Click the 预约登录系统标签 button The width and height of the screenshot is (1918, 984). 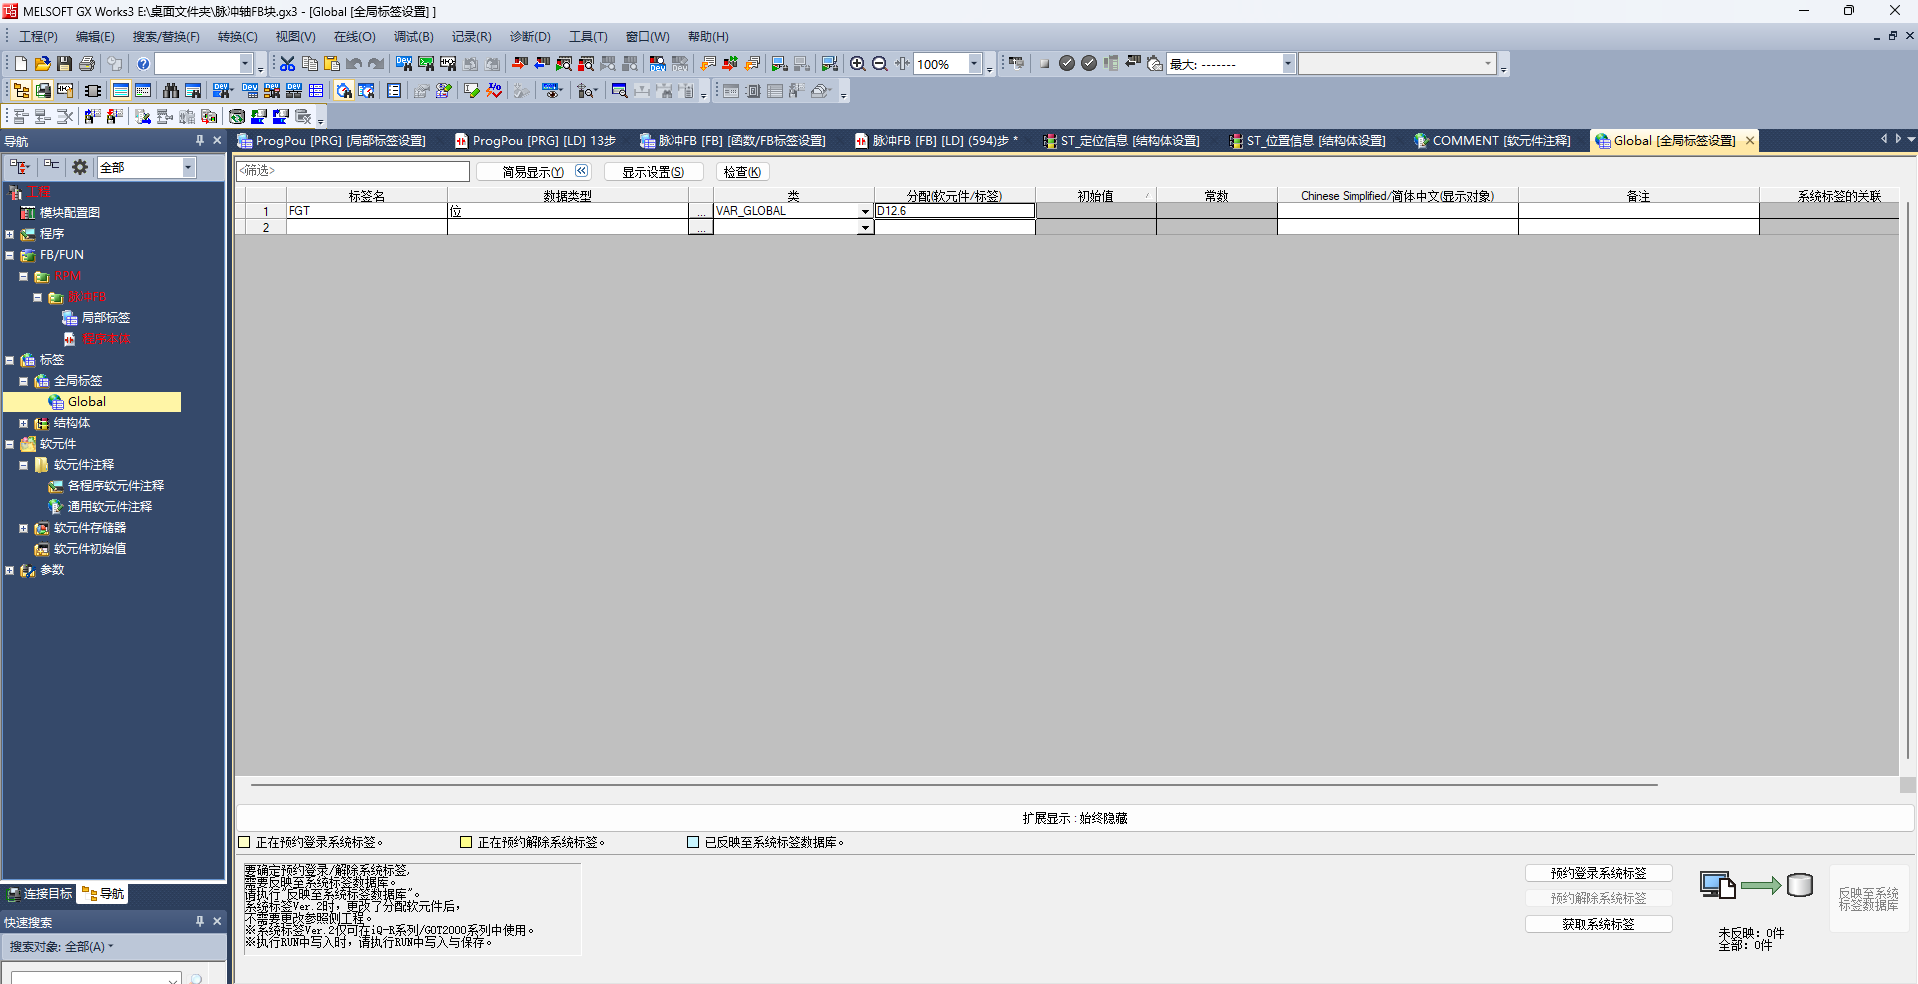coord(1597,873)
